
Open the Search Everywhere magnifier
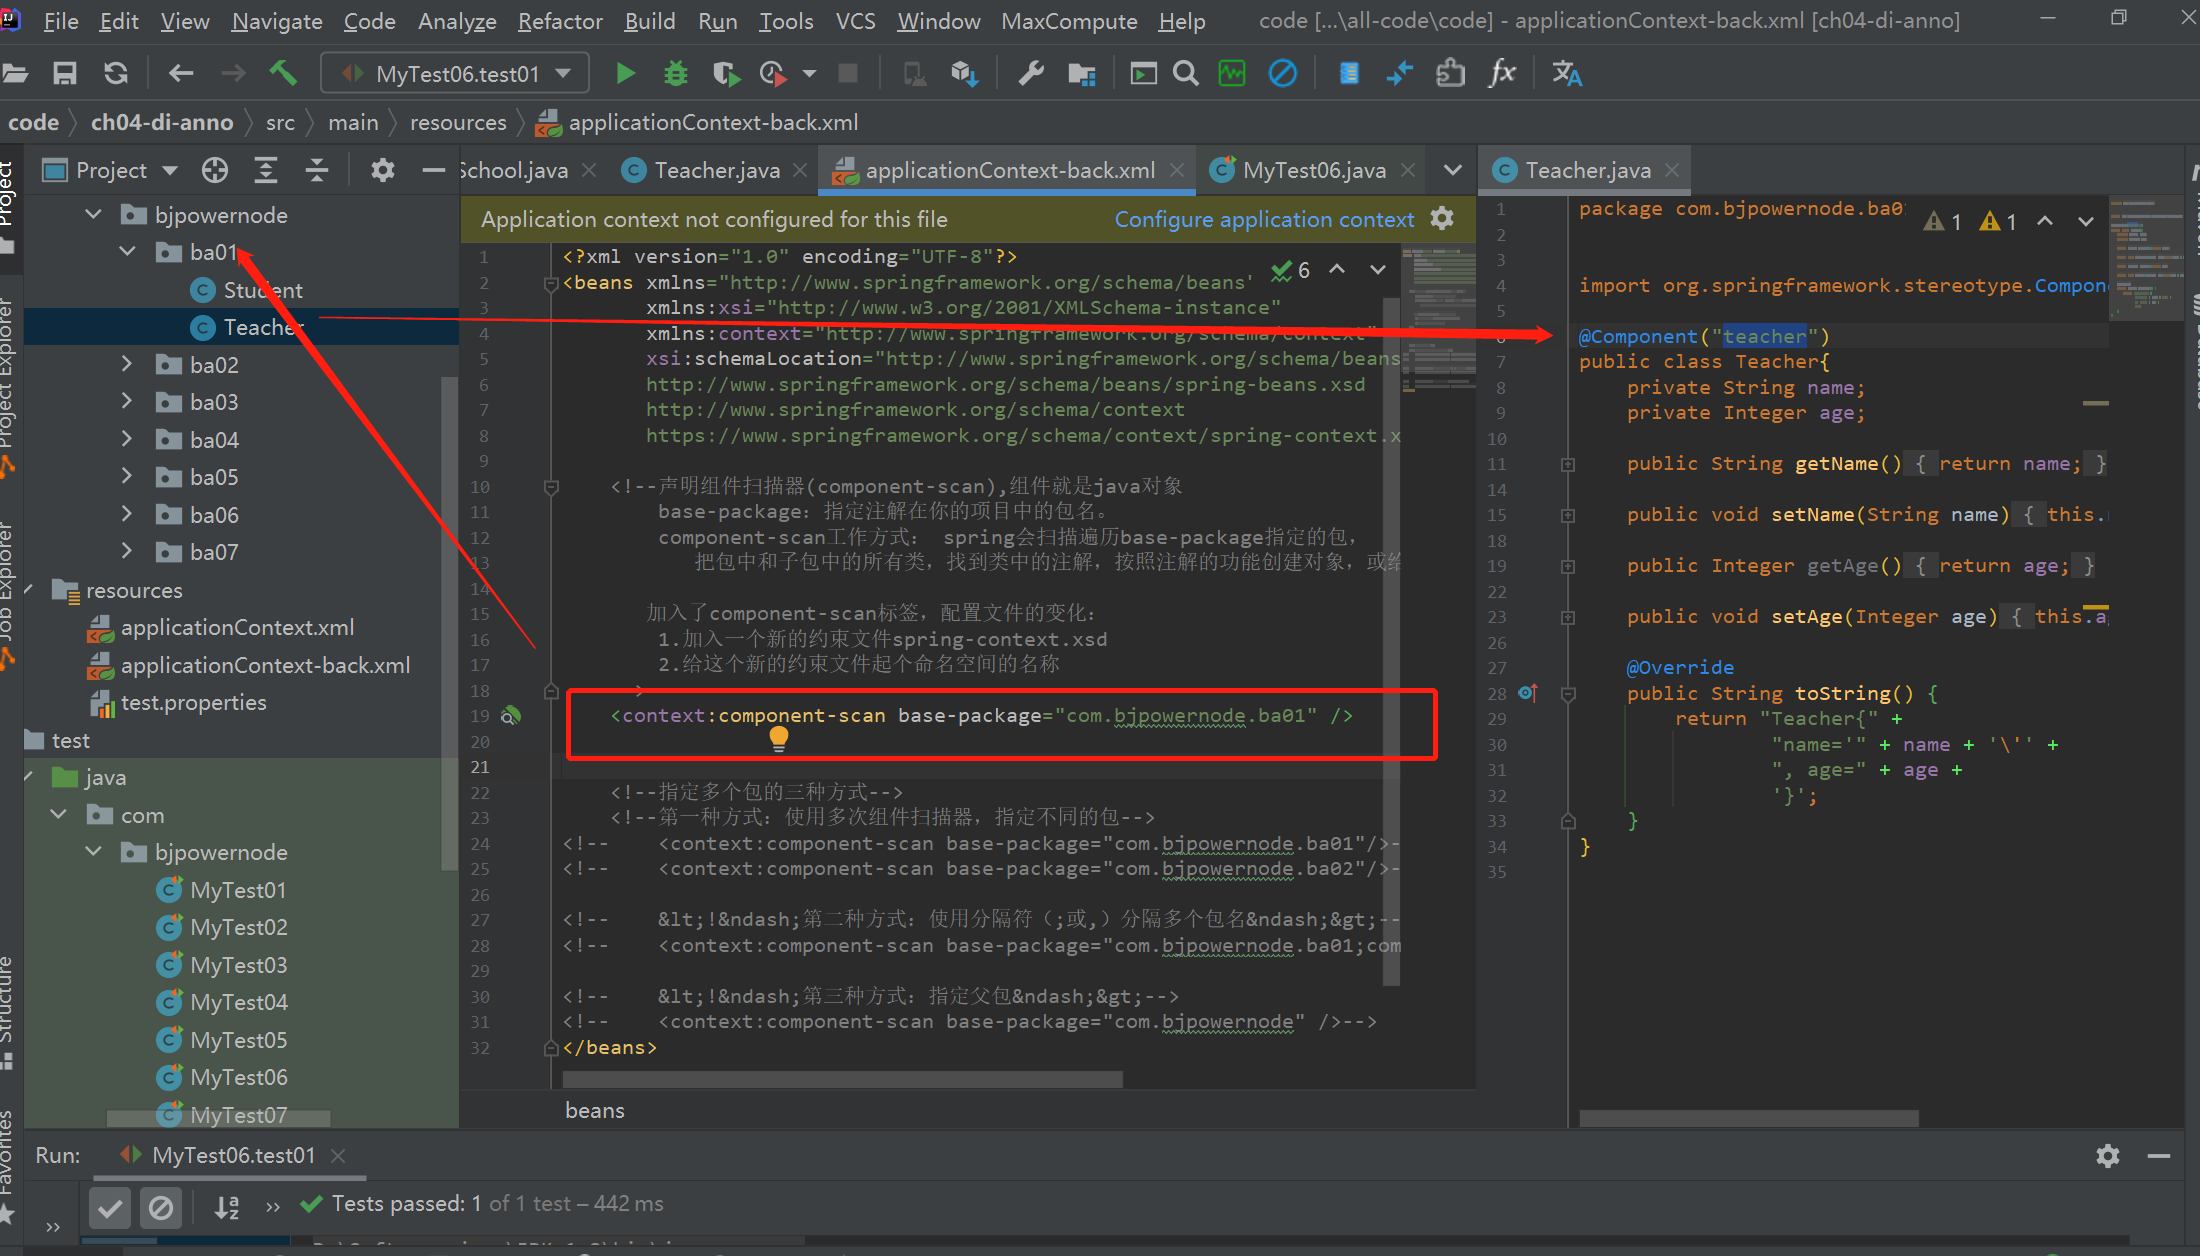[1185, 73]
